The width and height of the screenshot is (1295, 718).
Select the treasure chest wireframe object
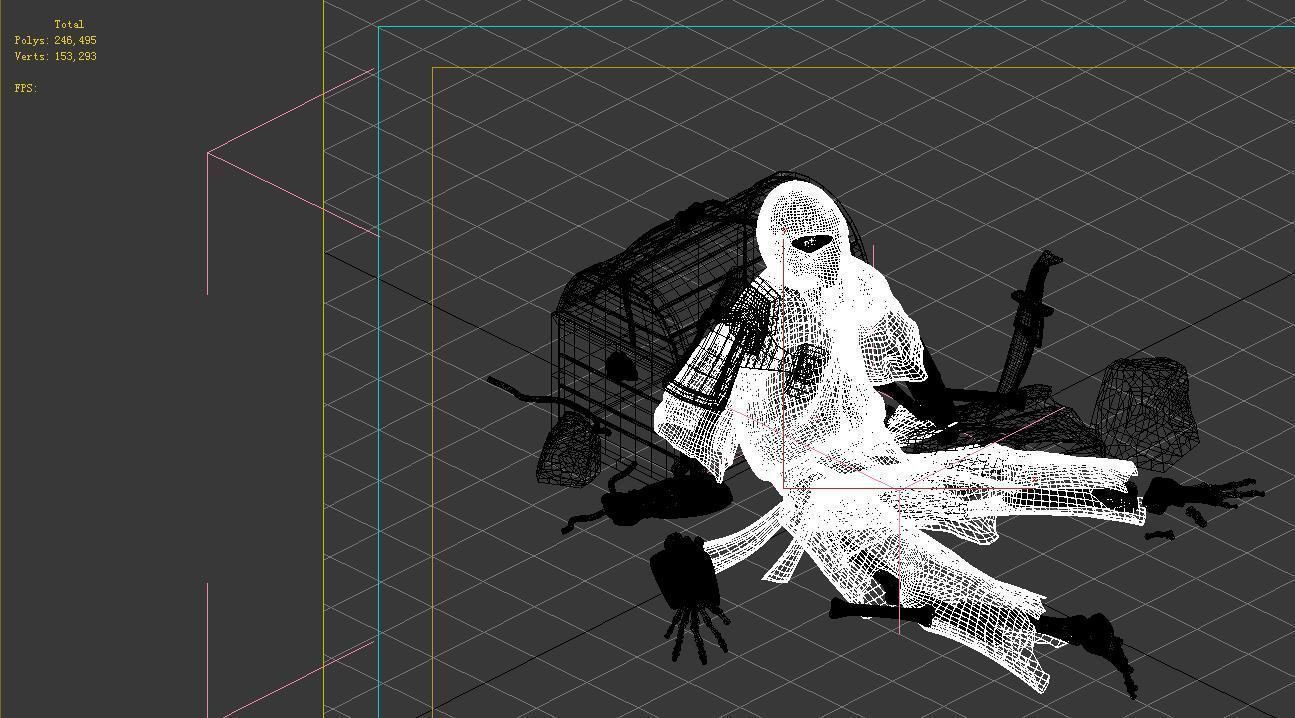(x=640, y=320)
